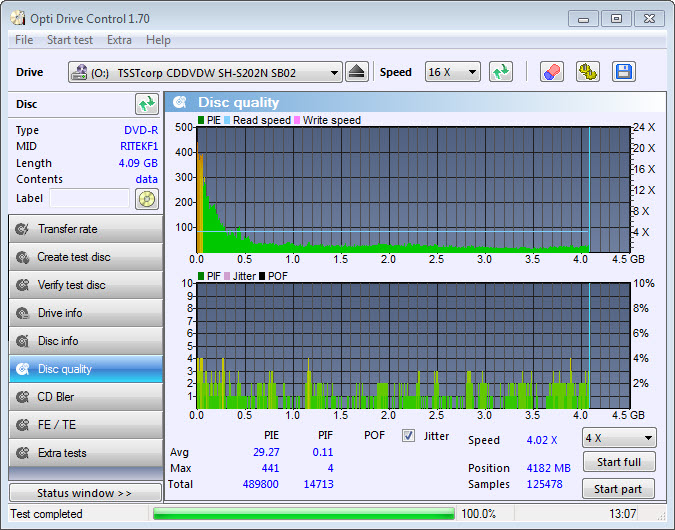
Task: Click the PIE average value 29.27
Action: (266, 452)
